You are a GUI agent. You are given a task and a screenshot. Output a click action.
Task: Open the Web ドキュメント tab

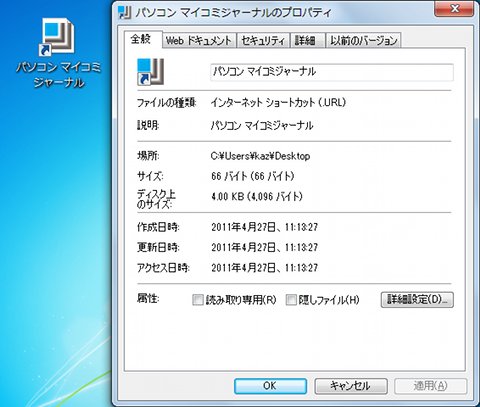click(x=199, y=41)
